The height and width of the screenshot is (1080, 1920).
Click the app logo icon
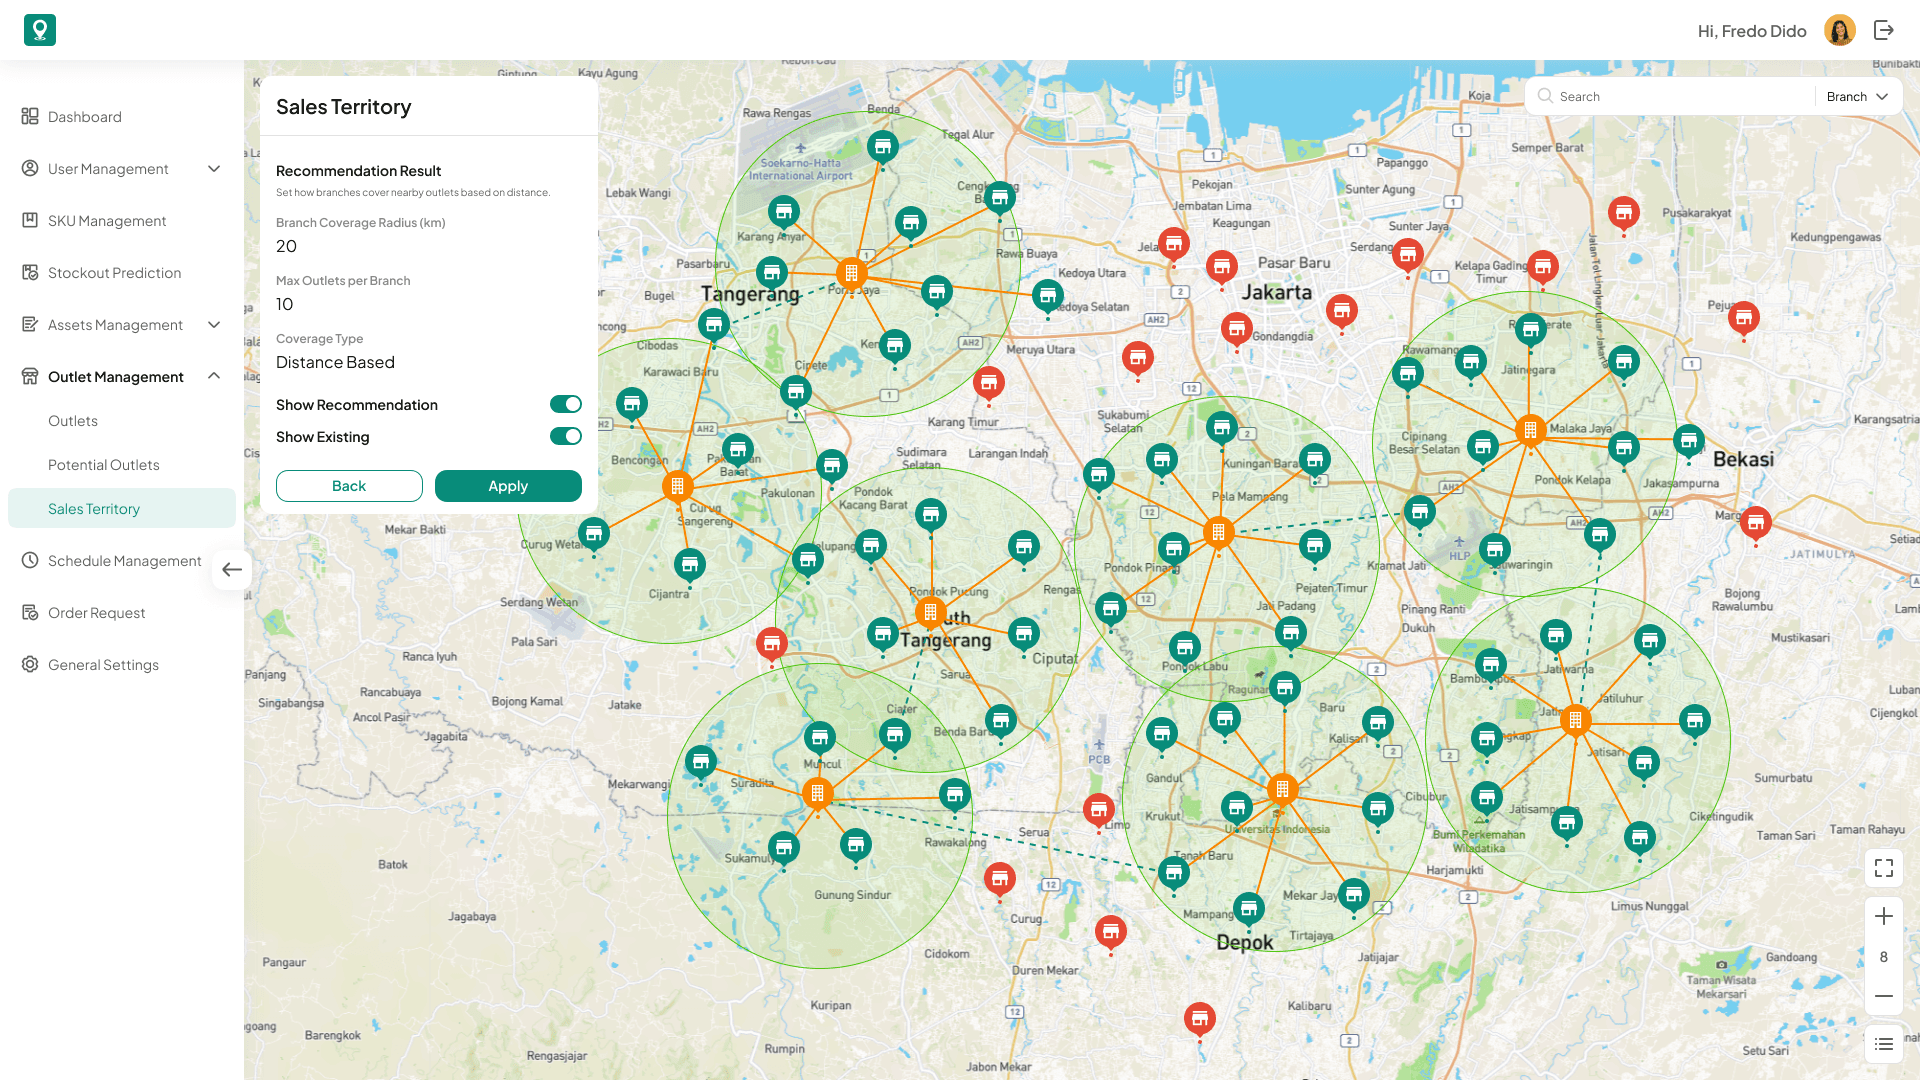coord(40,30)
